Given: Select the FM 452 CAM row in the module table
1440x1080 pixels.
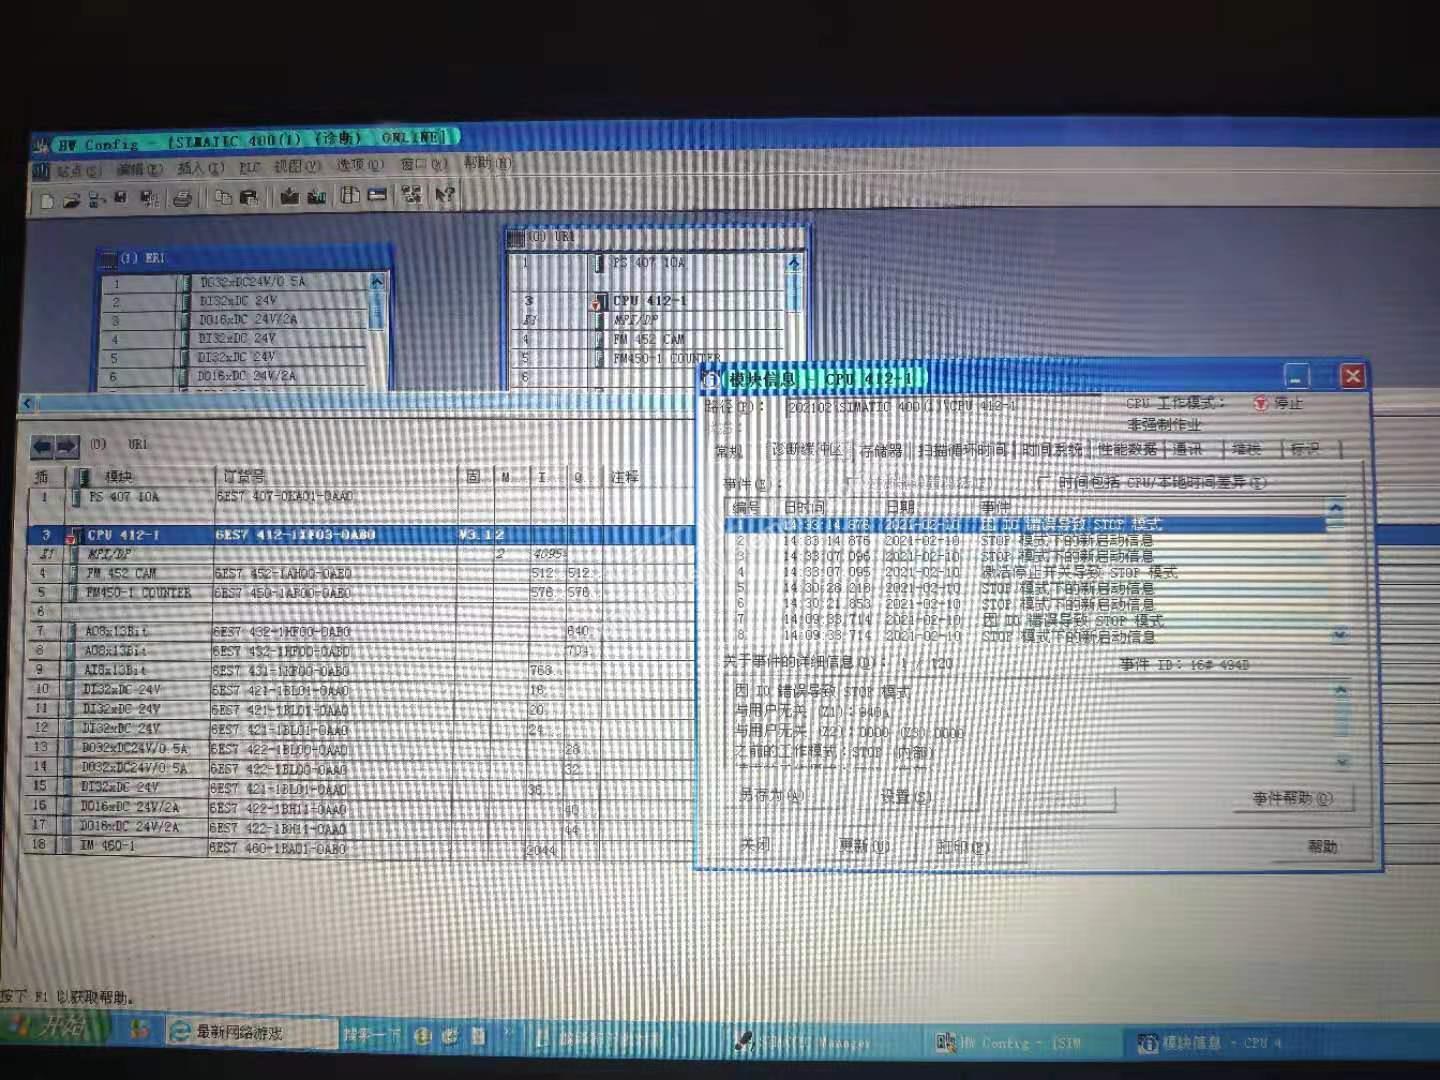Looking at the screenshot, I should [x=360, y=574].
